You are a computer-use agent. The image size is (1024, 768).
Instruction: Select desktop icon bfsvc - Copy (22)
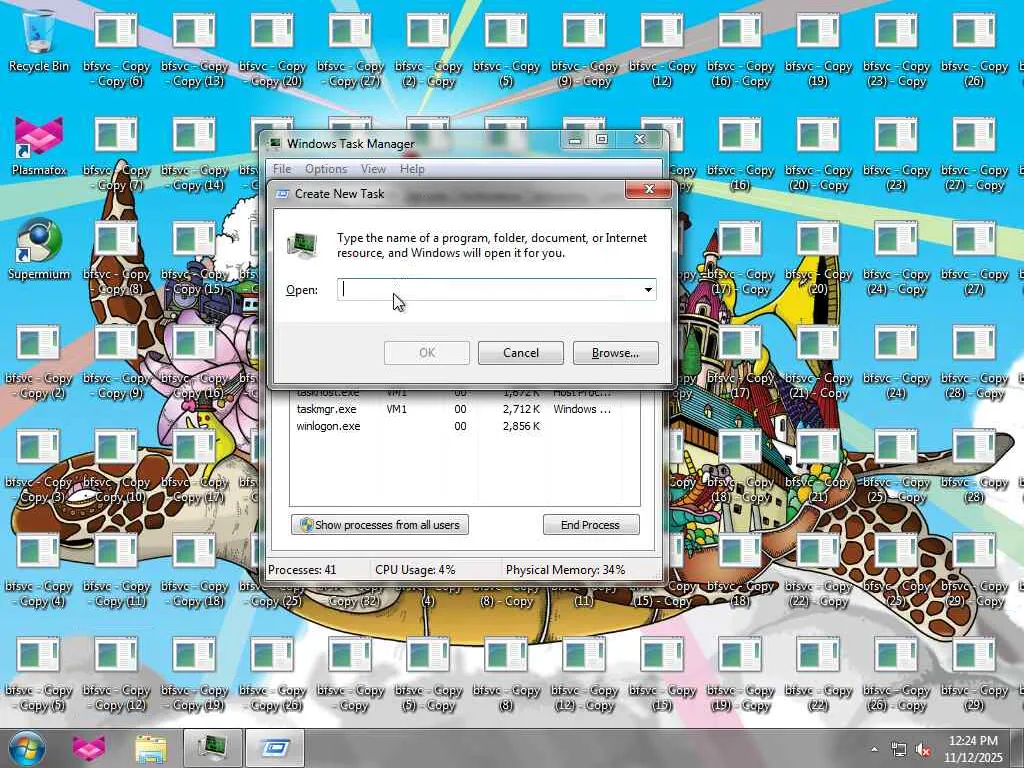pos(818,674)
